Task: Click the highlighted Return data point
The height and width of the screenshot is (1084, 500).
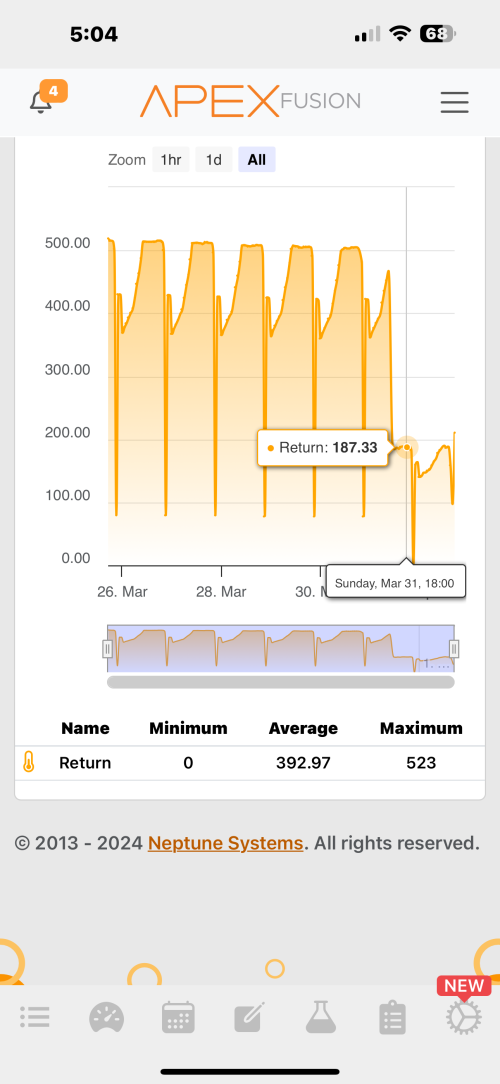Action: [x=407, y=447]
